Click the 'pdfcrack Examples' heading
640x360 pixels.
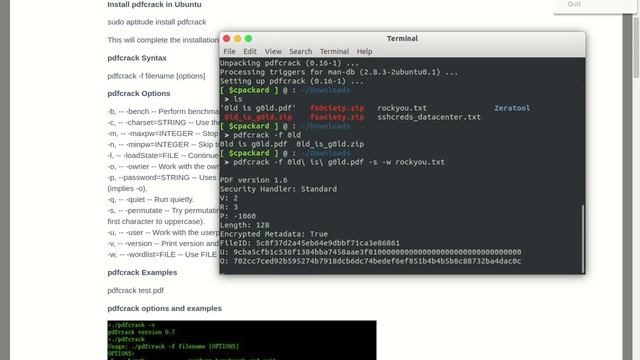point(142,272)
